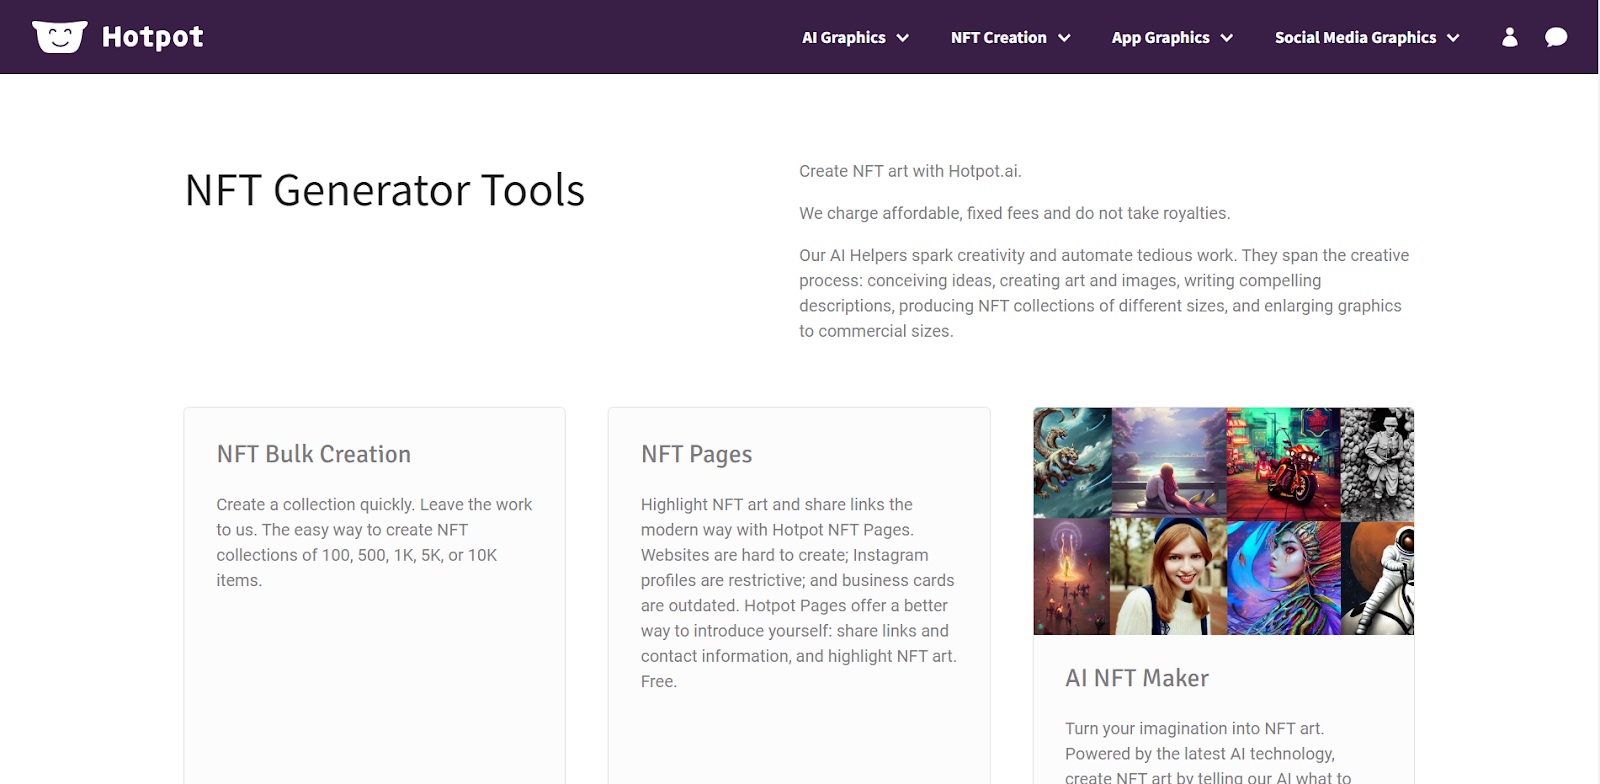
Task: Open the AI NFT Maker card title
Action: click(x=1137, y=678)
